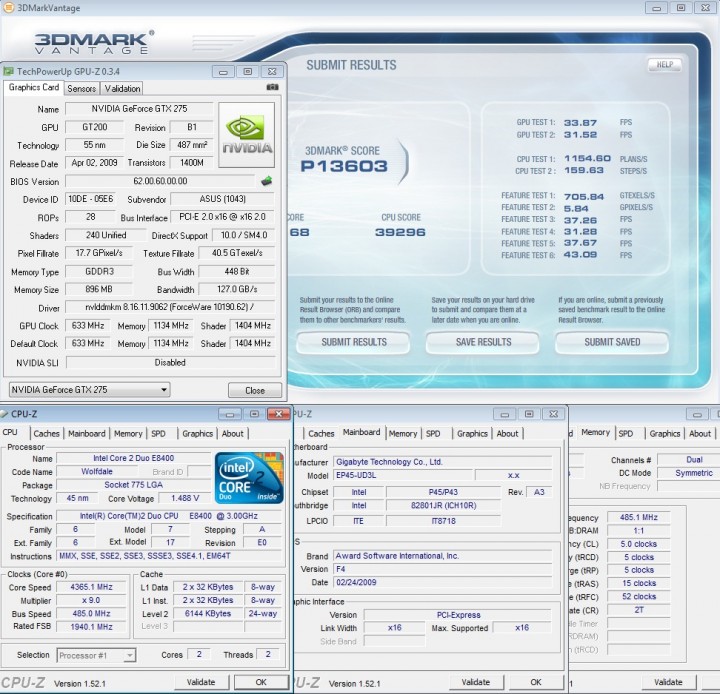Minimize the GPU-Z window

(223, 72)
